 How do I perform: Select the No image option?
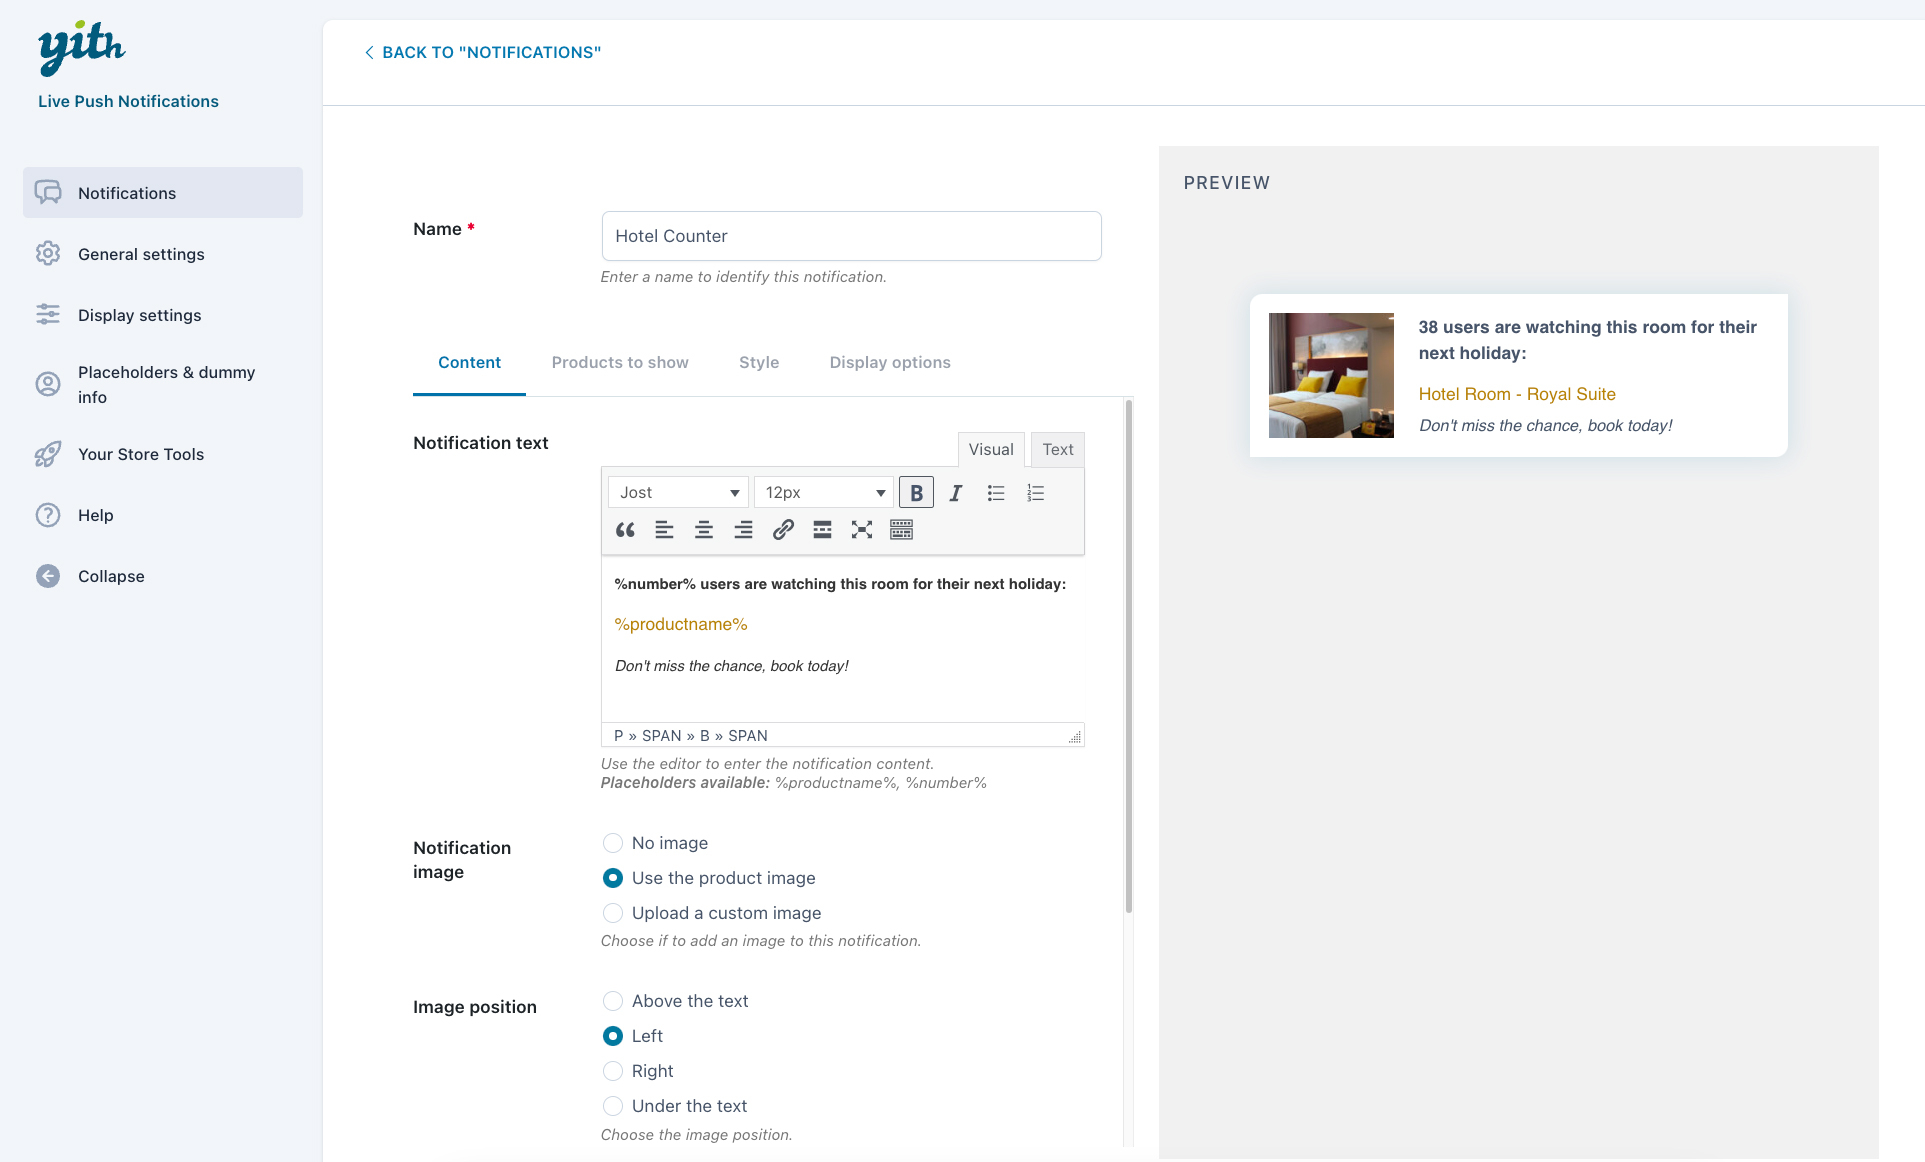[x=613, y=843]
